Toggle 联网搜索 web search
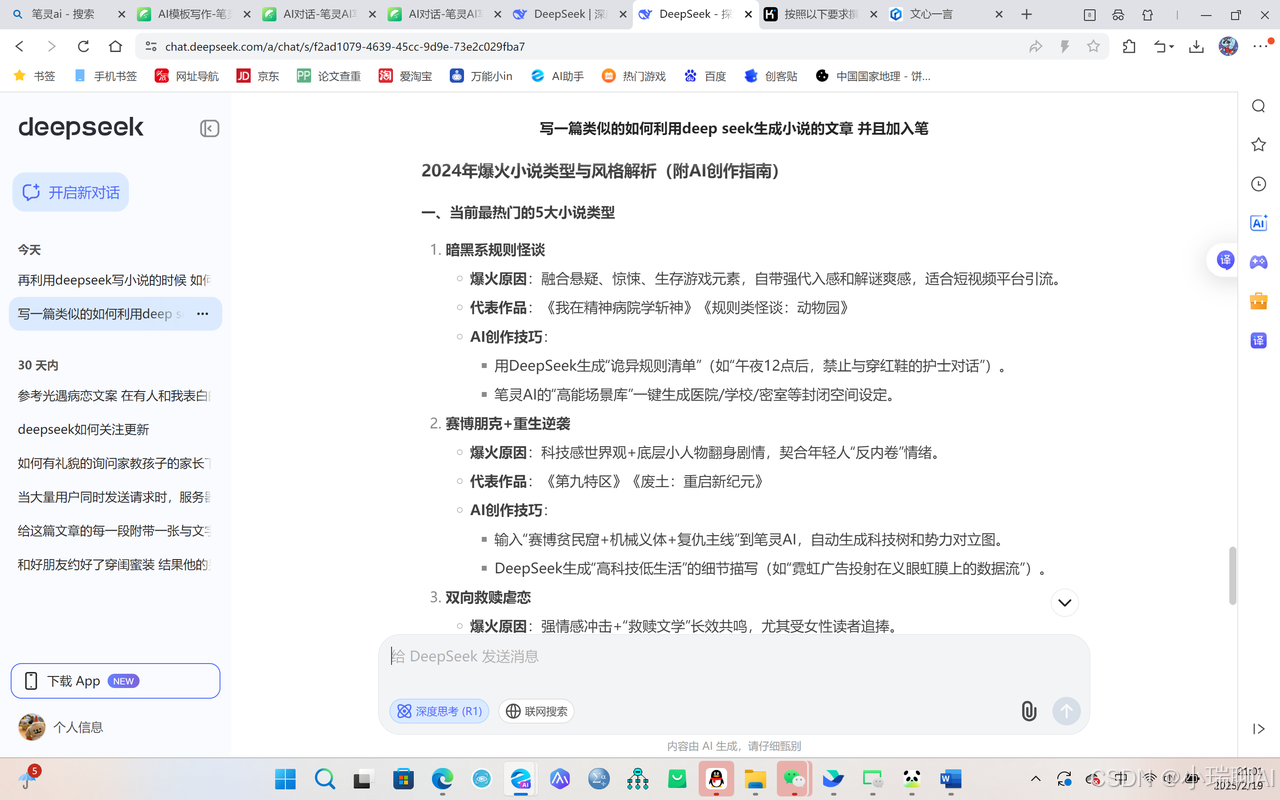1280x800 pixels. (536, 711)
